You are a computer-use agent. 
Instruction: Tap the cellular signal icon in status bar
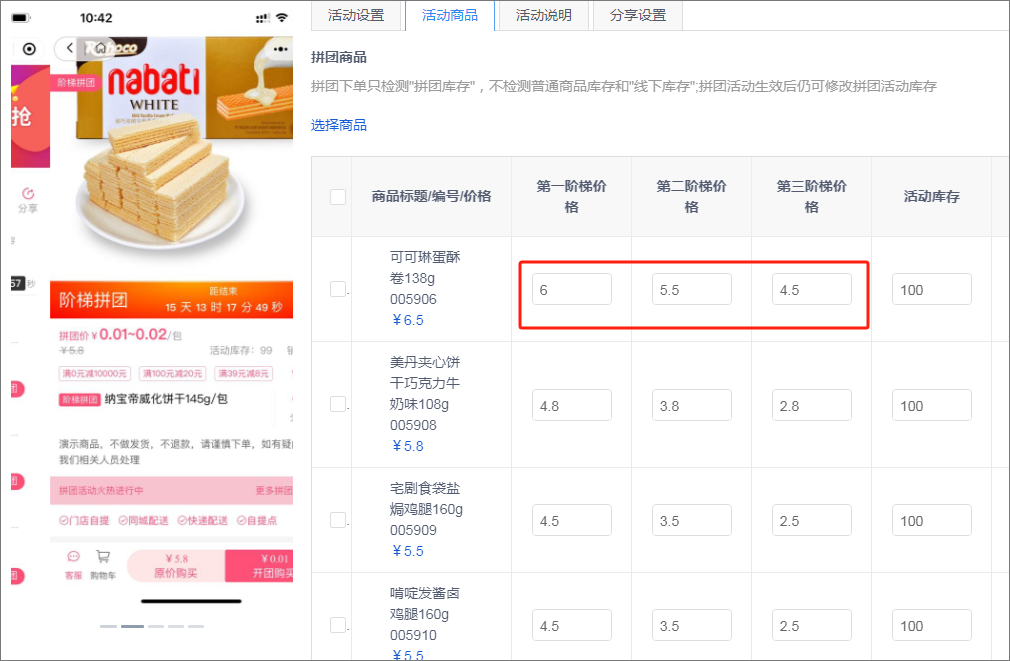(x=262, y=18)
